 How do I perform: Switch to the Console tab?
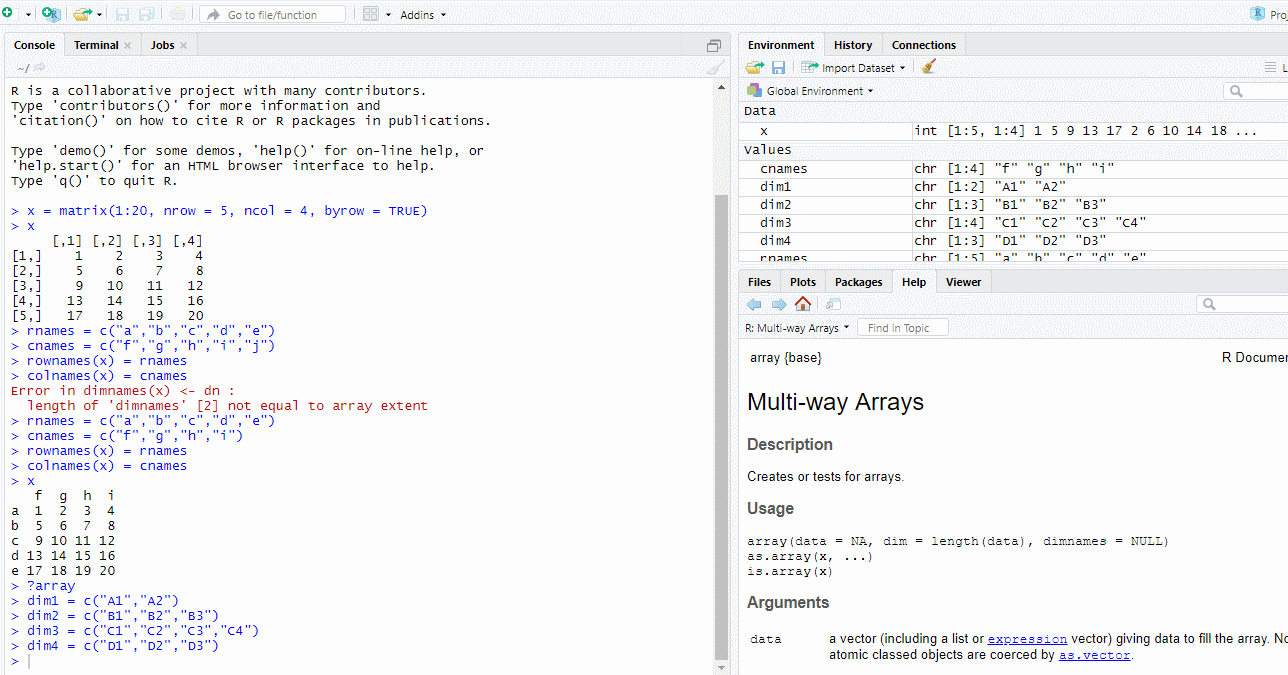pos(34,45)
